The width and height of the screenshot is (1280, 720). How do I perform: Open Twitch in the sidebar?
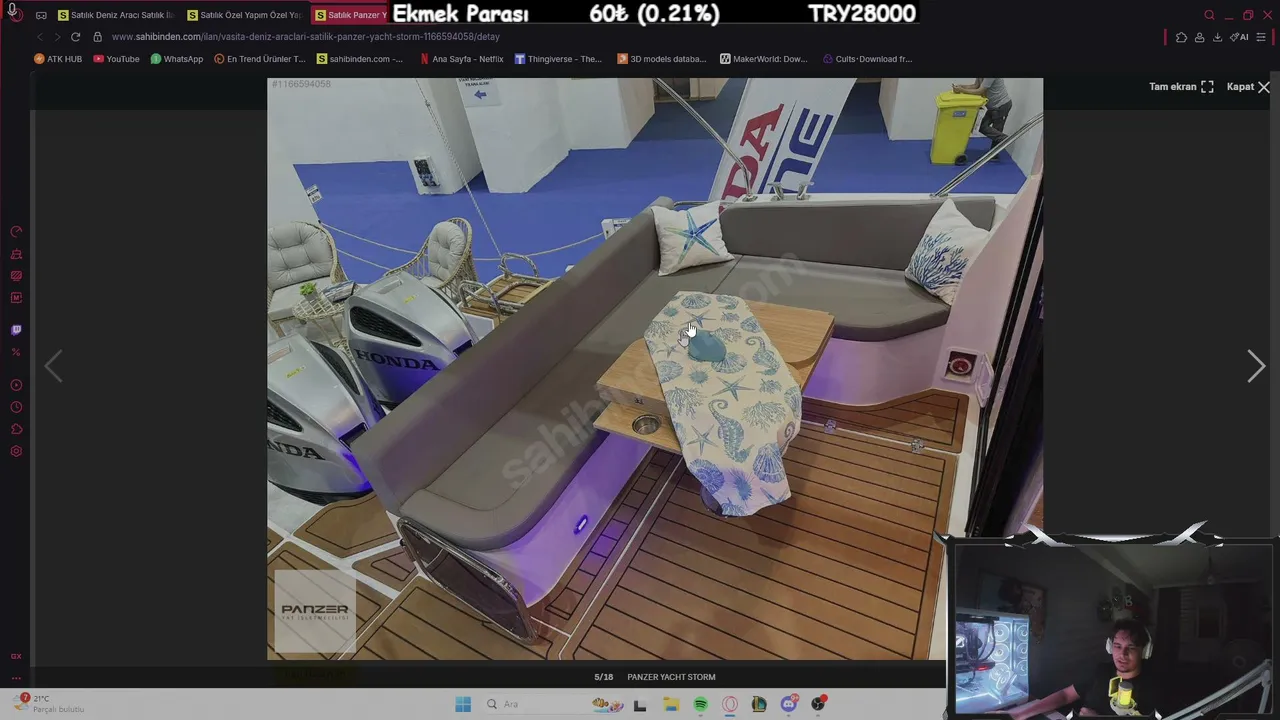[16, 330]
